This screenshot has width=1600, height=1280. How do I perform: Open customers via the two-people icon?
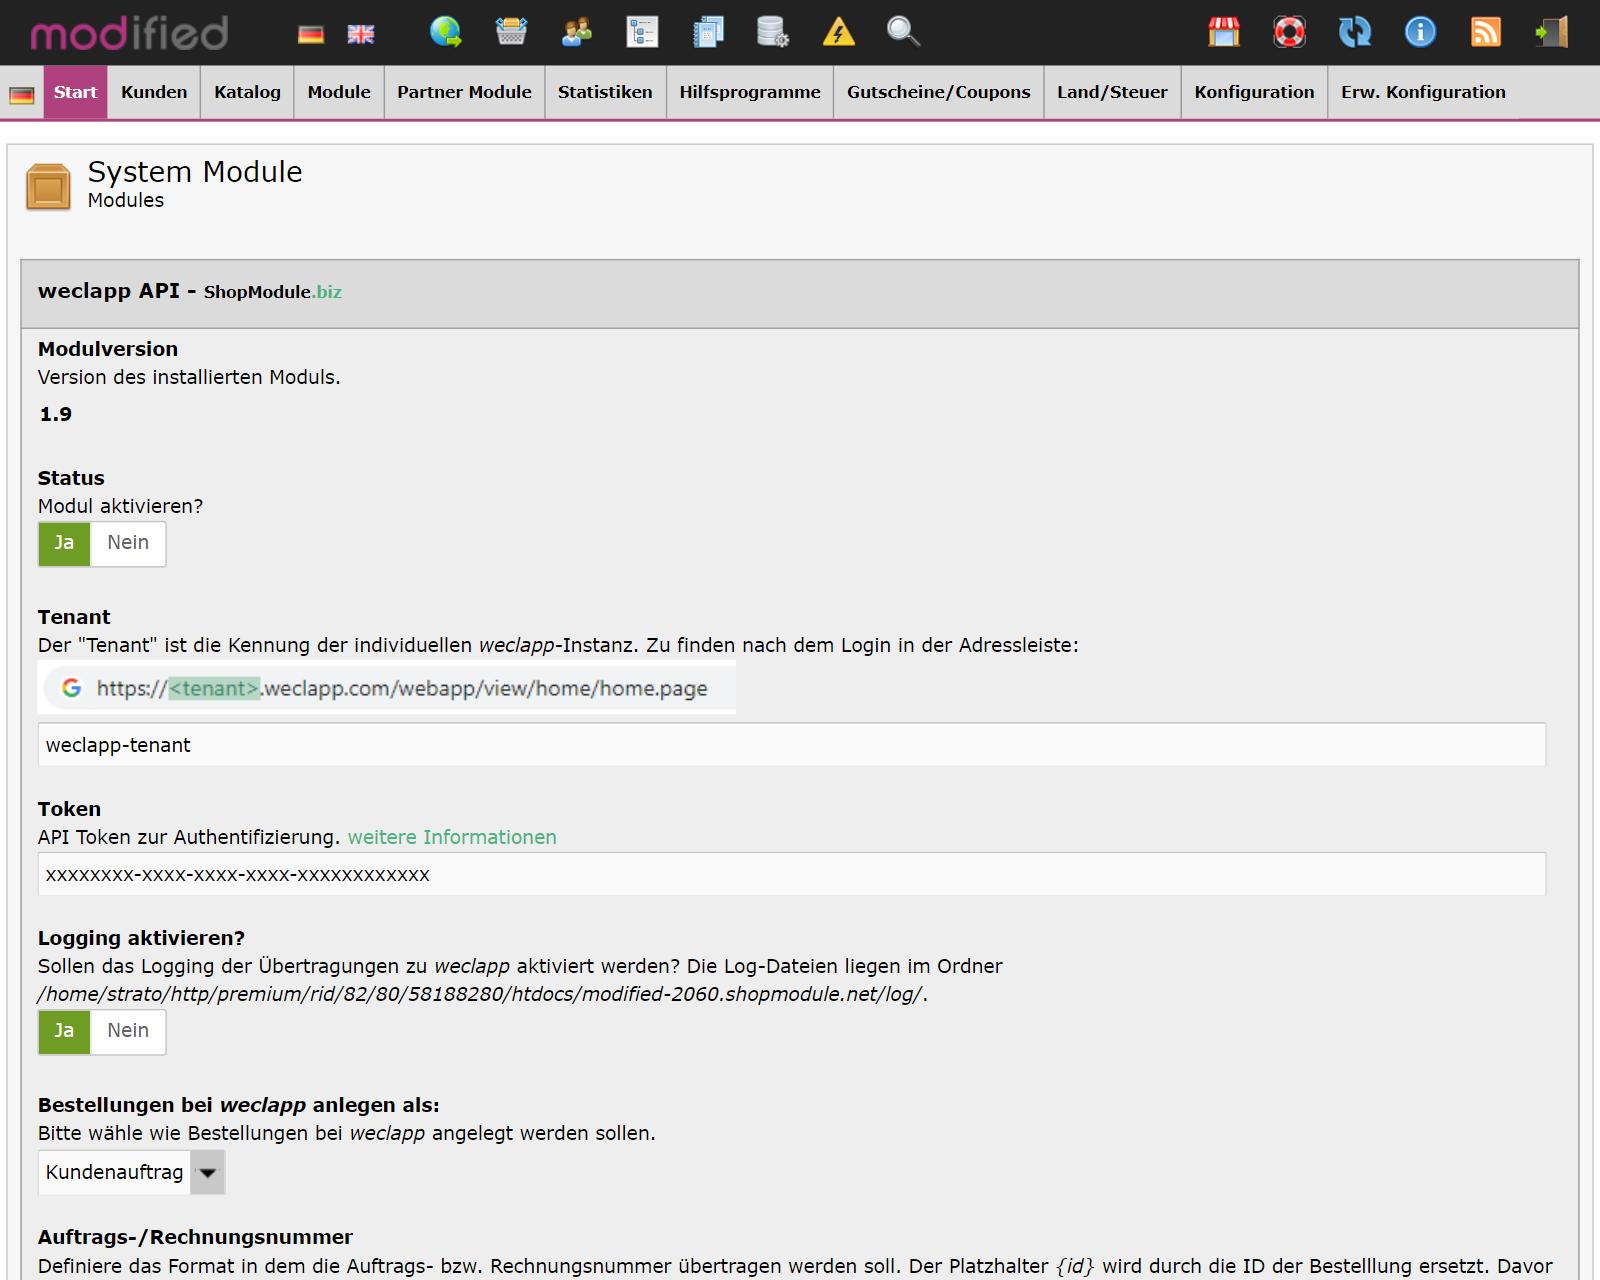pos(575,32)
